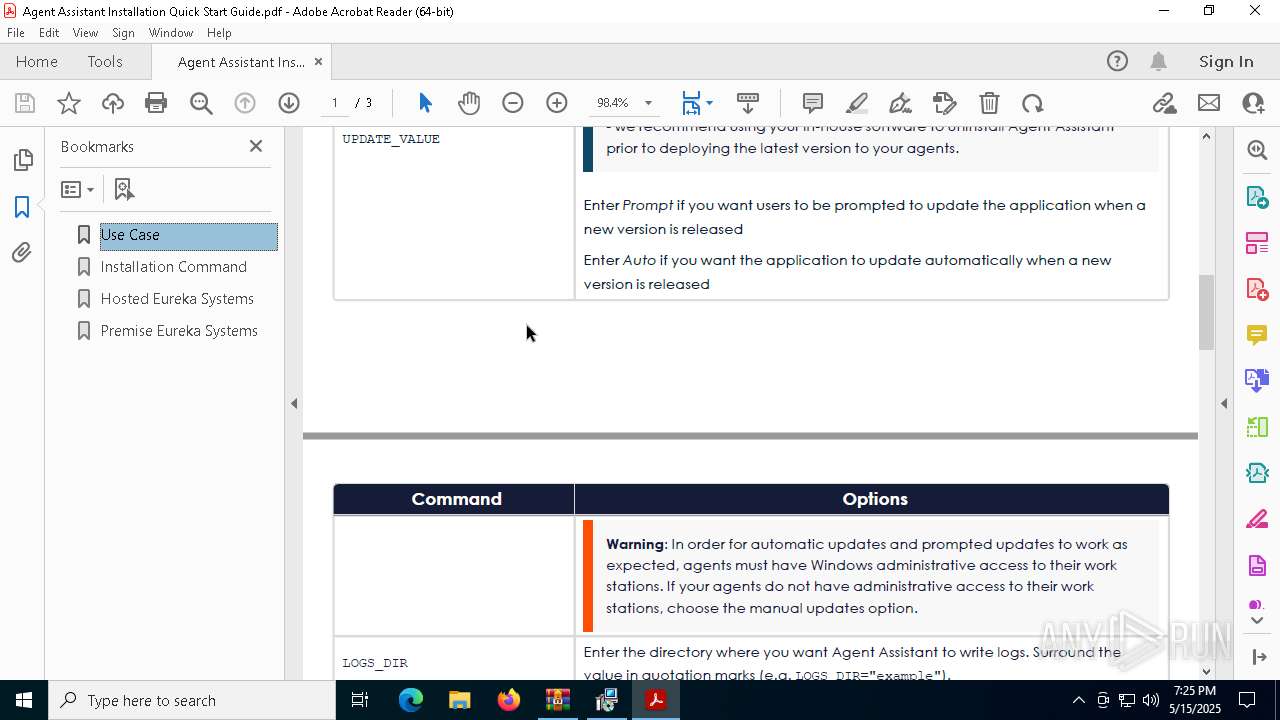Edit the current page number field
This screenshot has height=720, width=1280.
[335, 103]
